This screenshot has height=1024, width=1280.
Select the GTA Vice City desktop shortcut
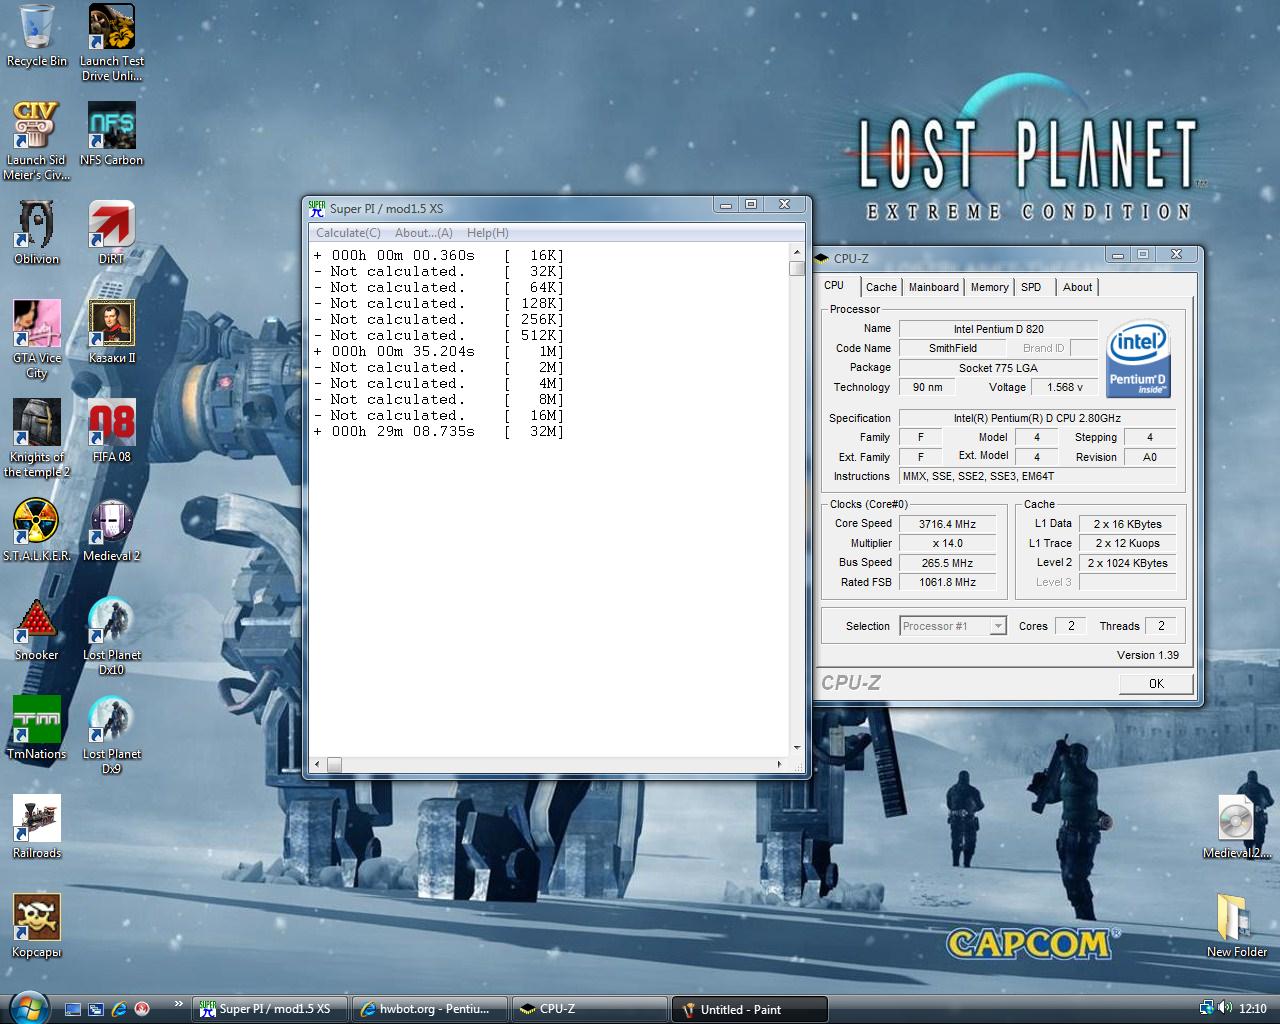[37, 340]
